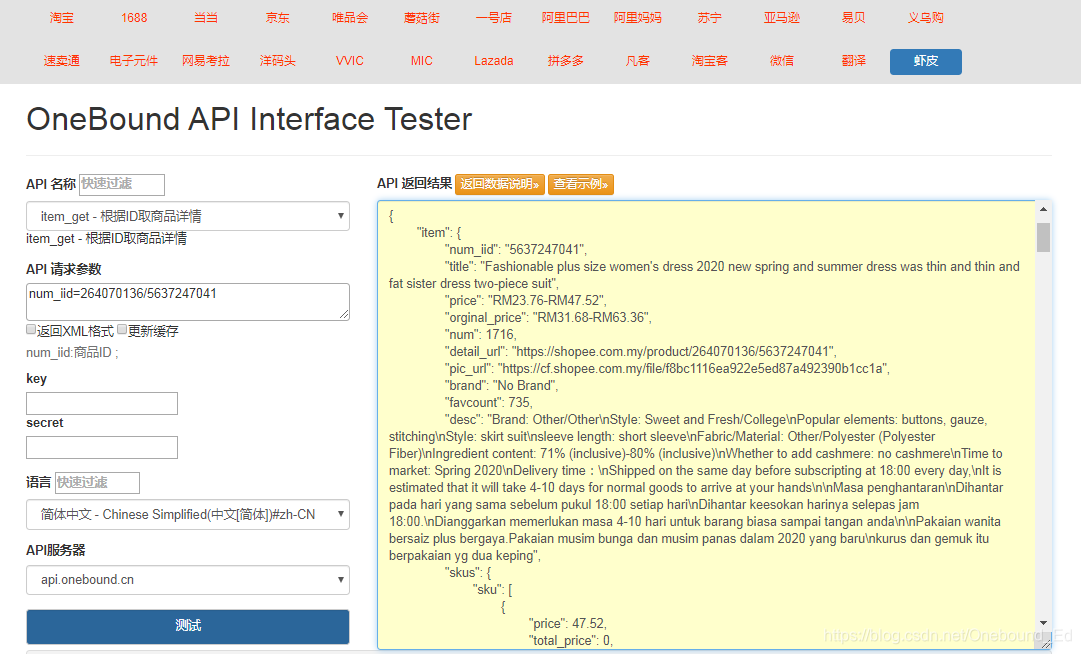This screenshot has height=654, width=1081.
Task: Click the num_iid:商品ID hint text
Action: [72, 353]
